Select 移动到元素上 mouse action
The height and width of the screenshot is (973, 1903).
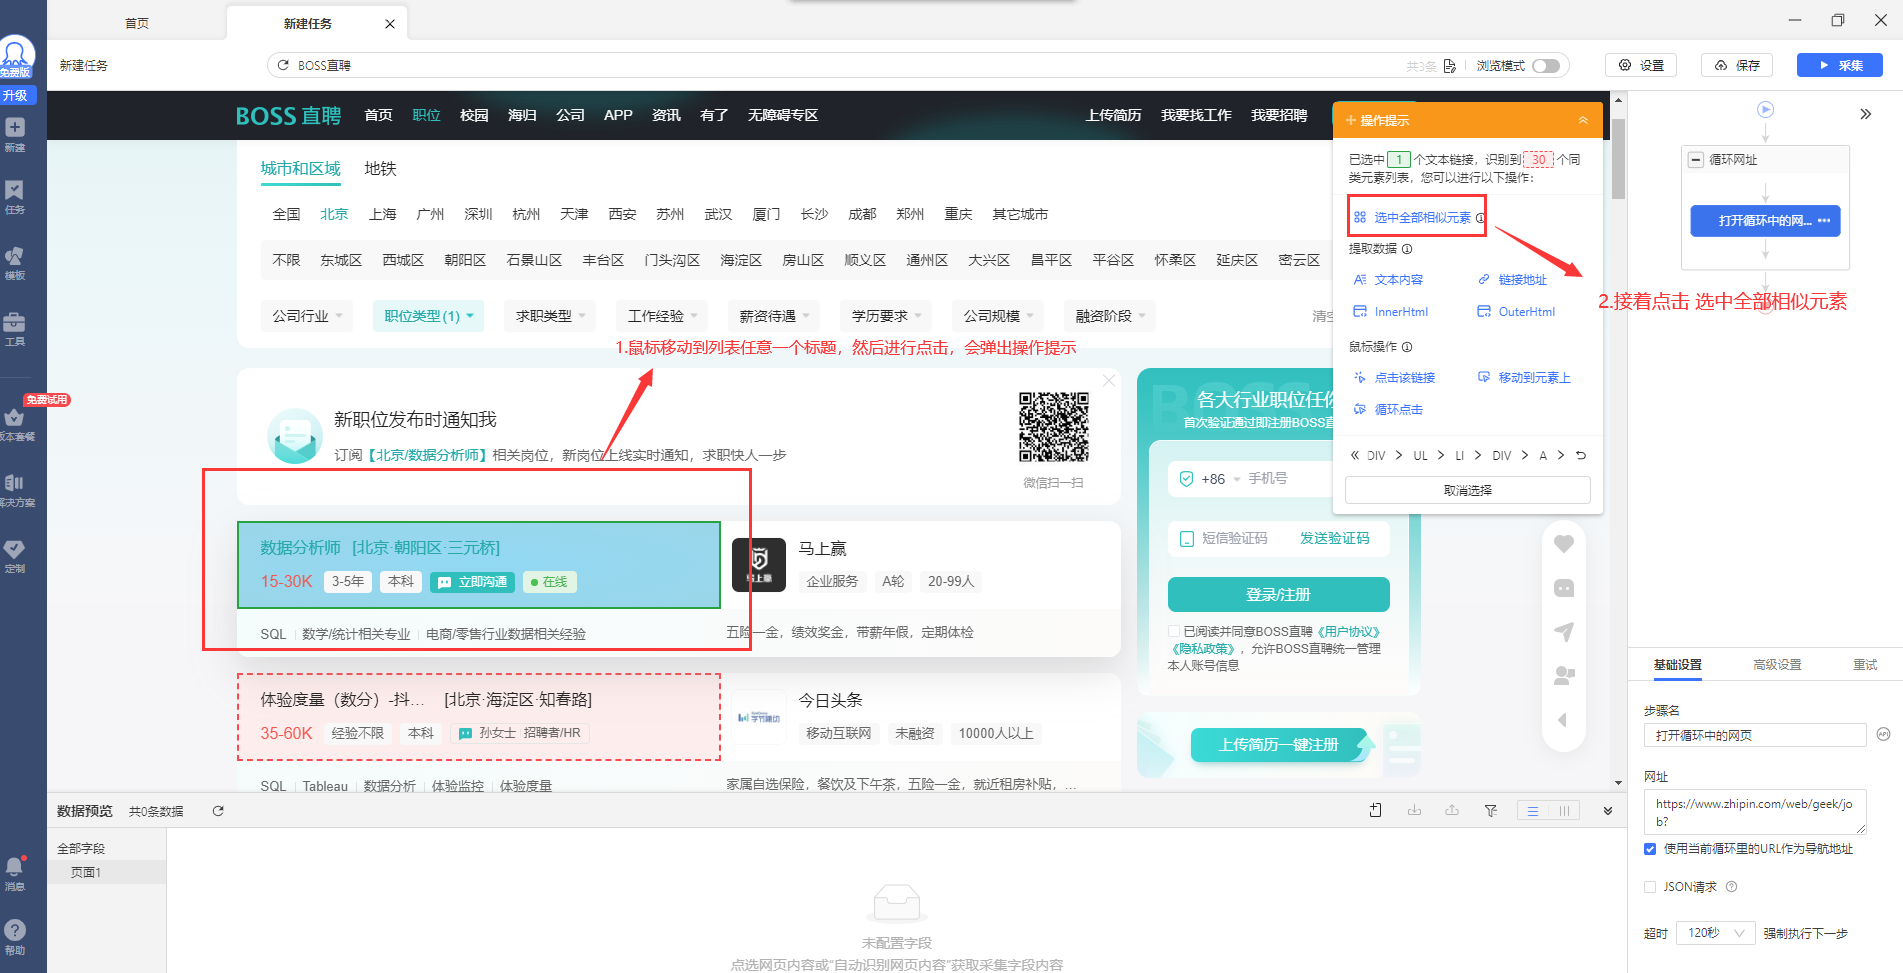pos(1524,378)
